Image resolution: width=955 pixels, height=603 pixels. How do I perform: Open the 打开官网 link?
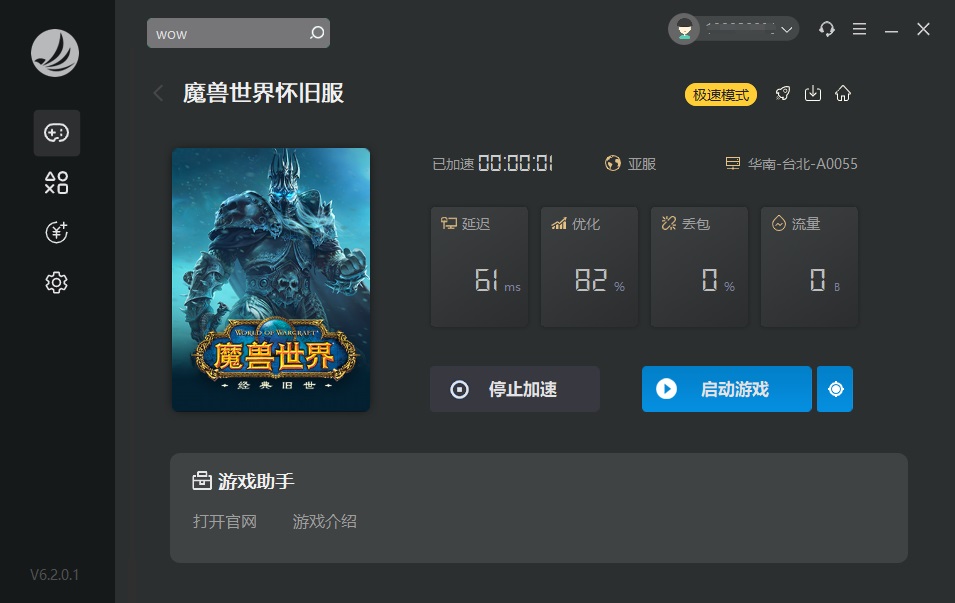(x=225, y=521)
